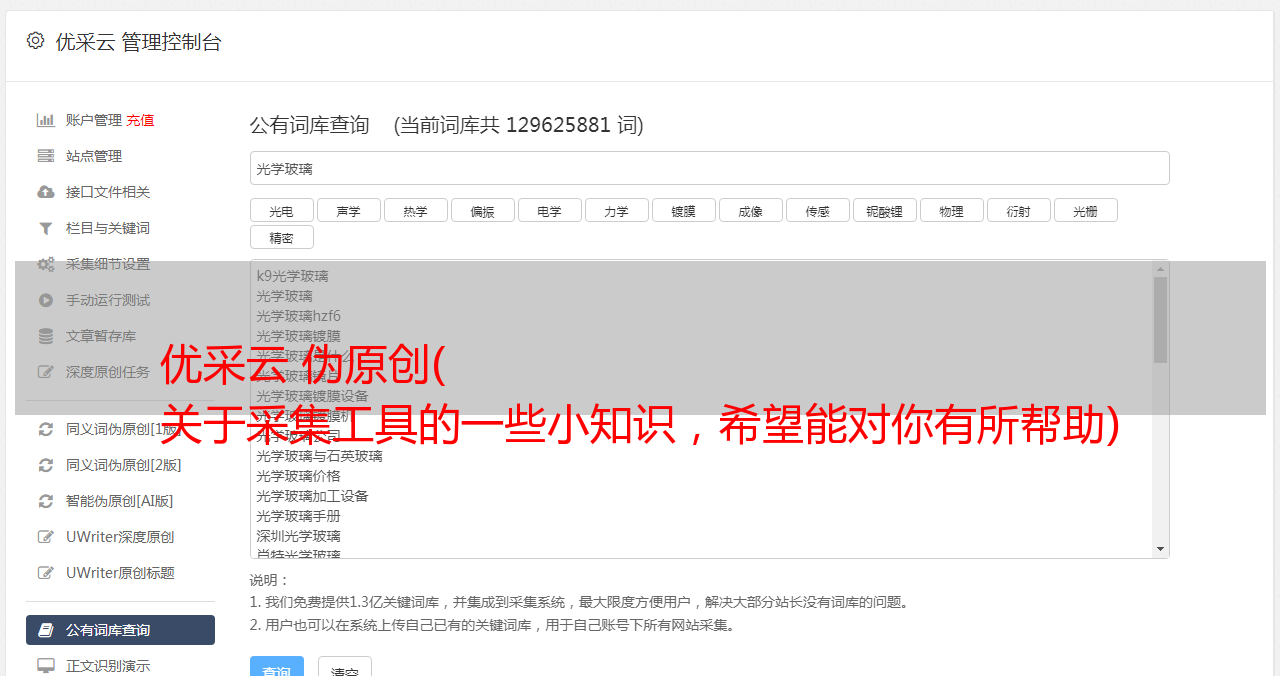Image resolution: width=1280 pixels, height=676 pixels.
Task: Select 光学玻璃加工设备 in the results list
Action: point(312,496)
